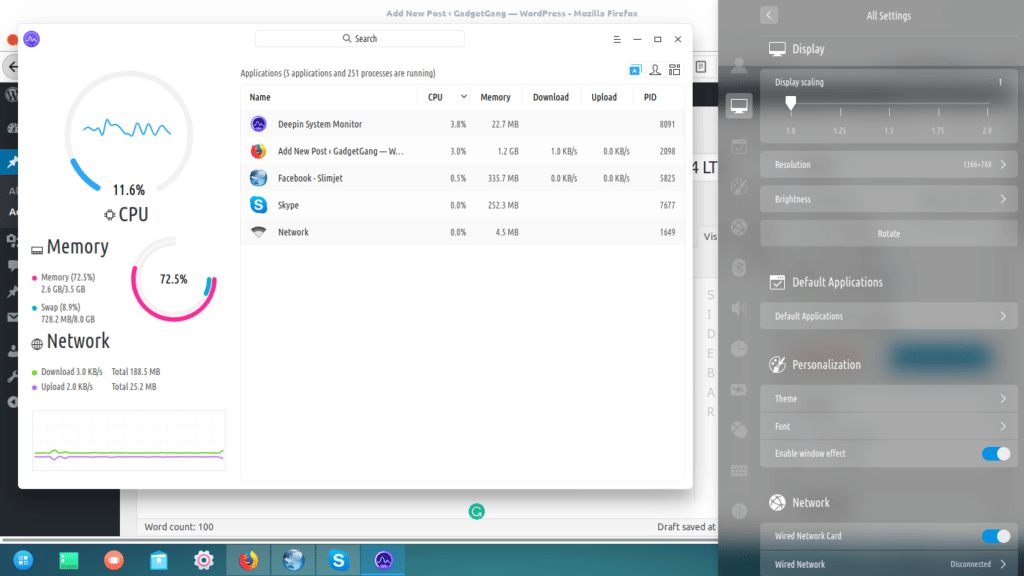Open Bluetooth settings from the sidebar
Viewport: 1024px width, 576px height.
tap(738, 268)
